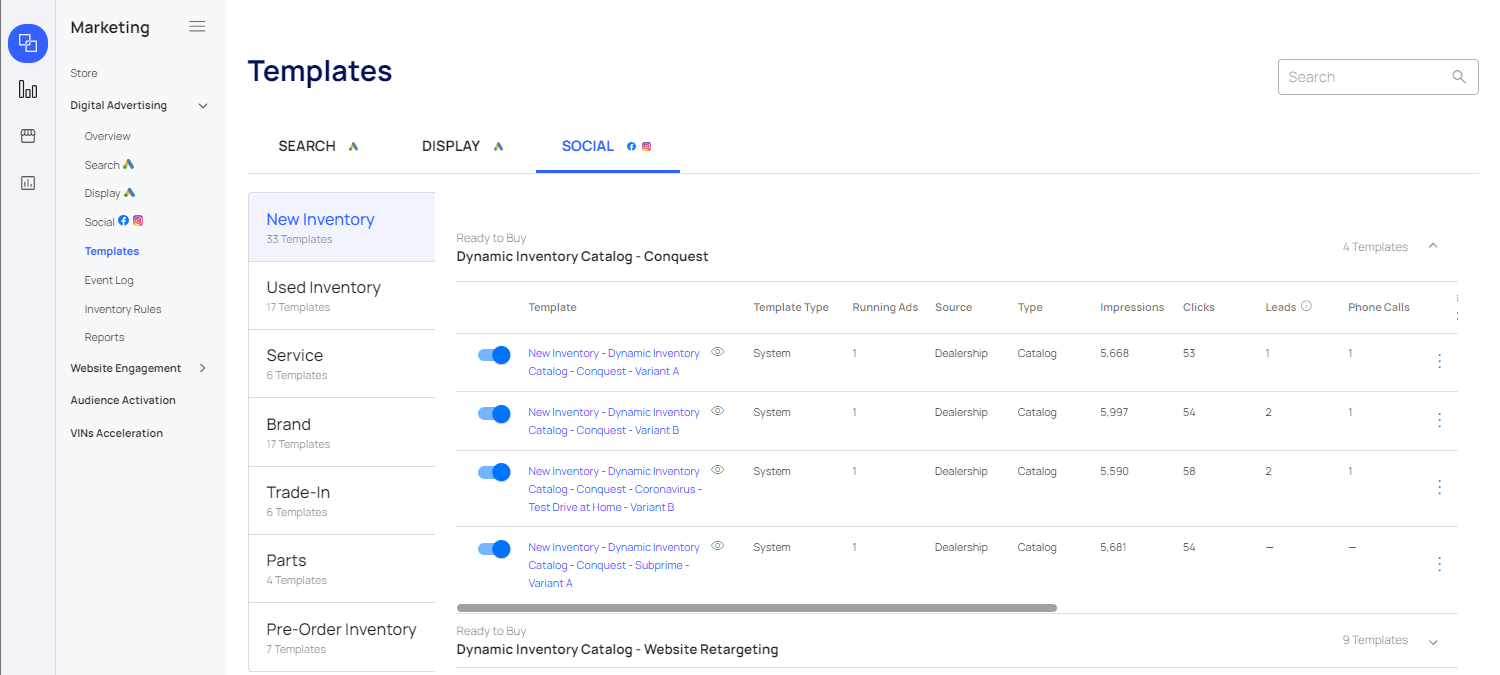The width and height of the screenshot is (1500, 675).
Task: Preview Conquest Variant B template with eye icon
Action: click(717, 411)
